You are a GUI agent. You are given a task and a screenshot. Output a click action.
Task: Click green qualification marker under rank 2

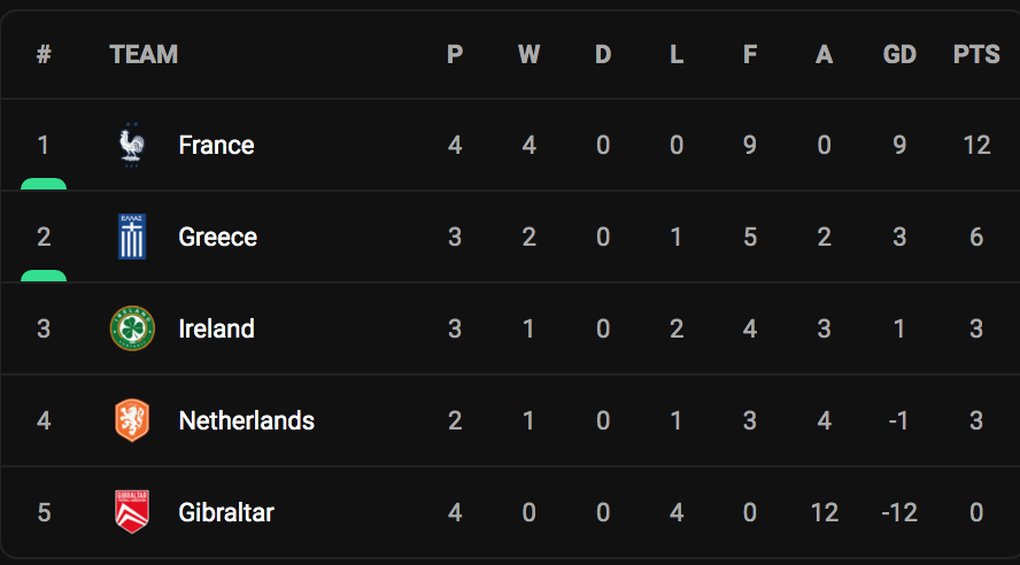[44, 276]
